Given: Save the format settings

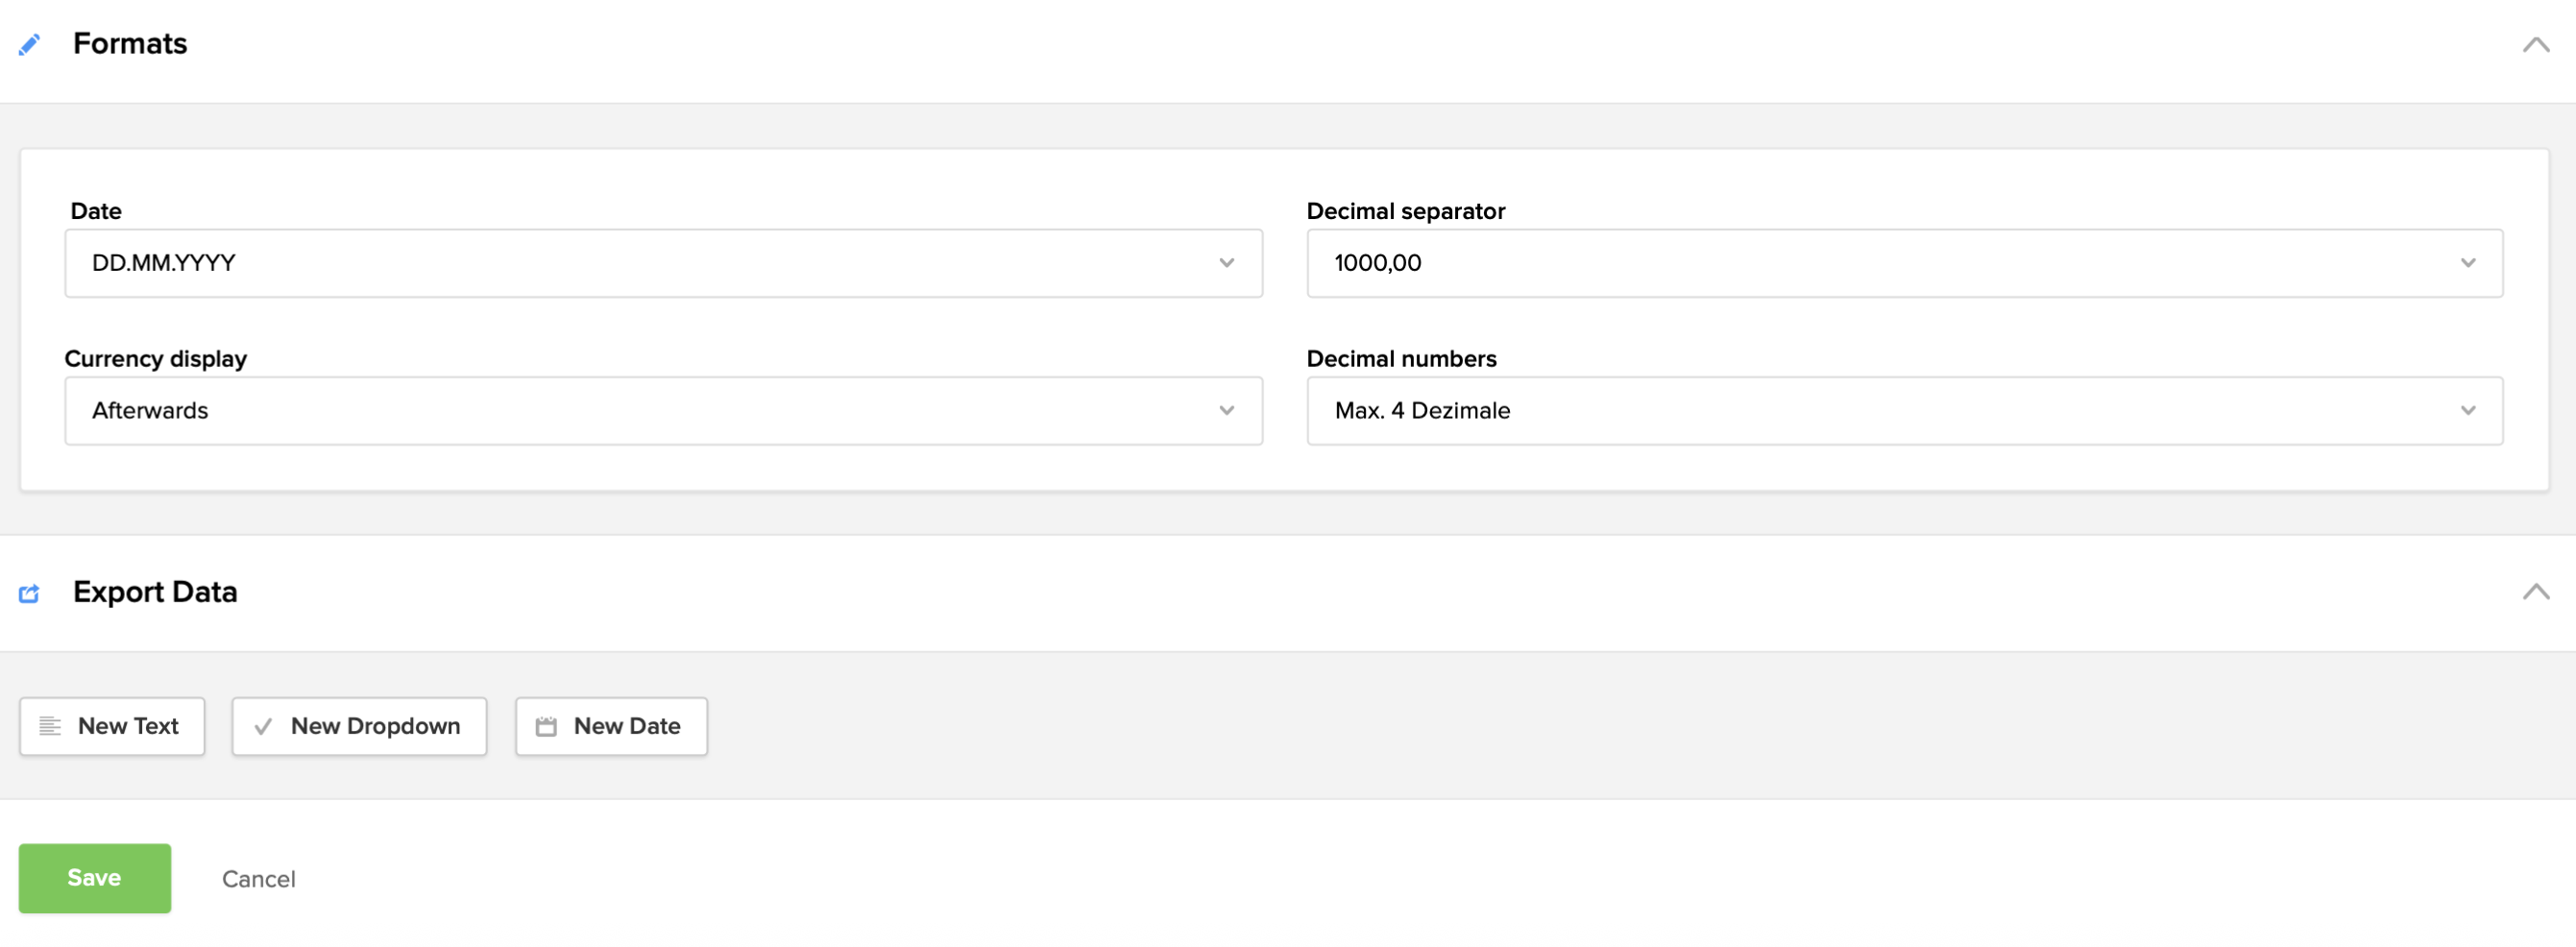Looking at the screenshot, I should coord(94,878).
